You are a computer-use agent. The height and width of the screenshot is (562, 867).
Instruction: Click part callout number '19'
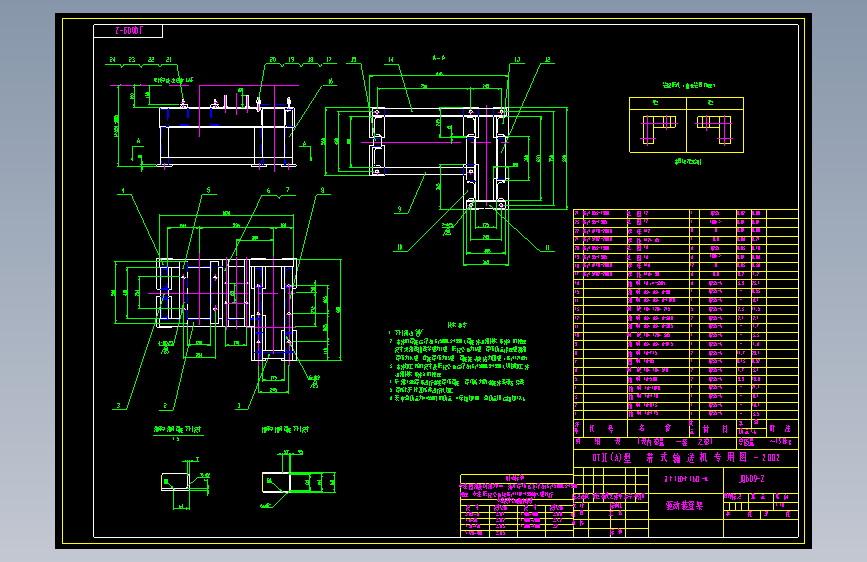coord(291,59)
